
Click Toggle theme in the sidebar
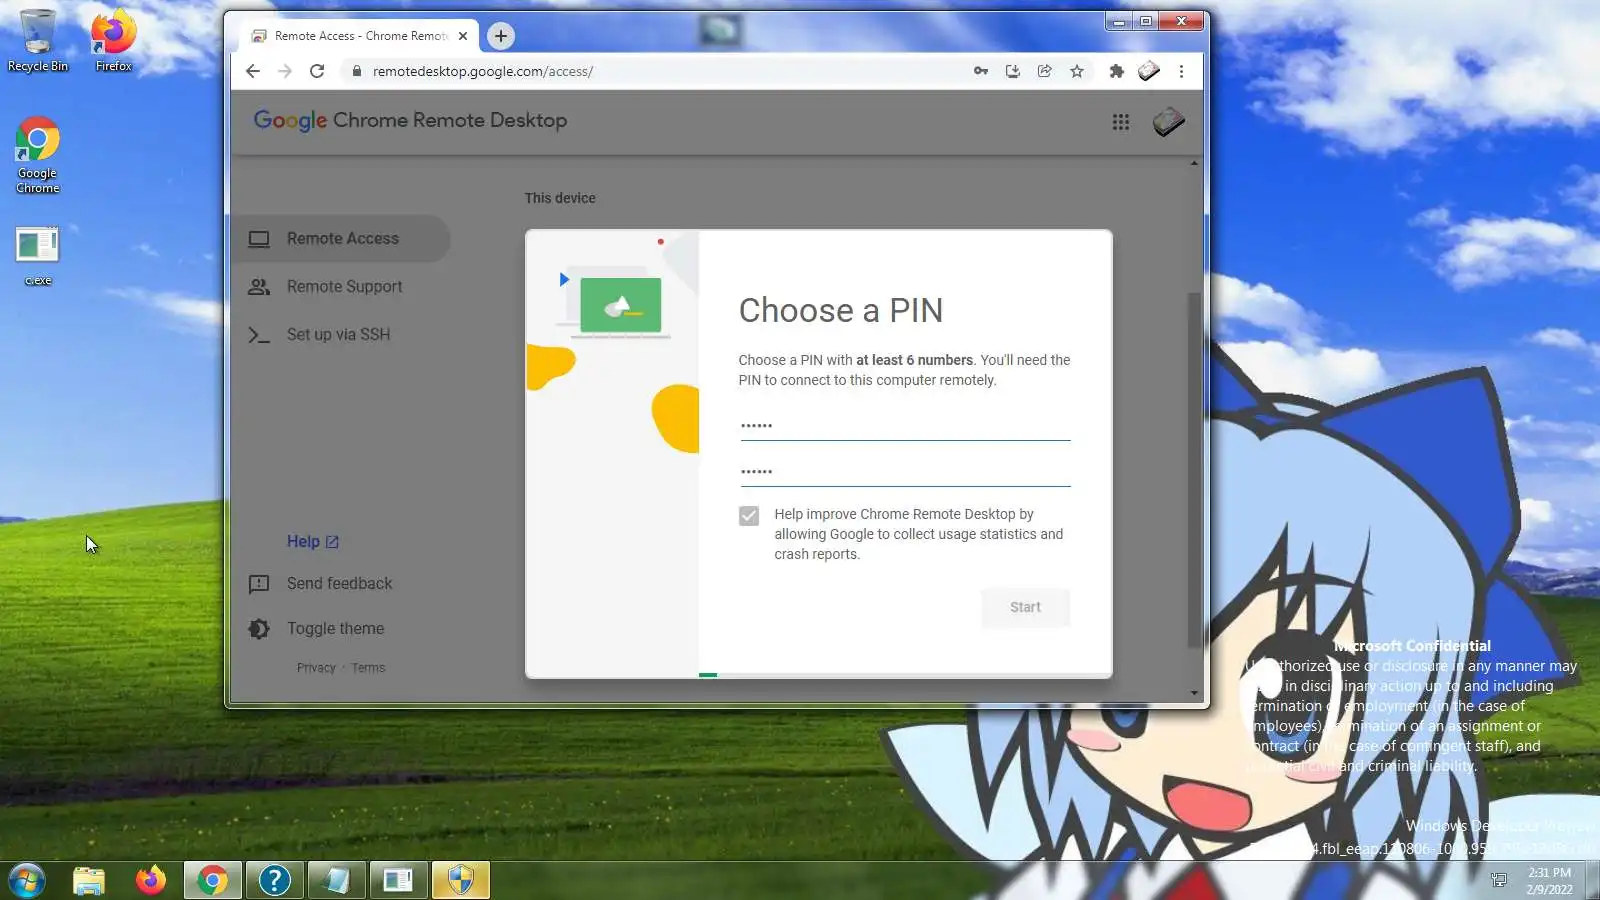point(316,629)
